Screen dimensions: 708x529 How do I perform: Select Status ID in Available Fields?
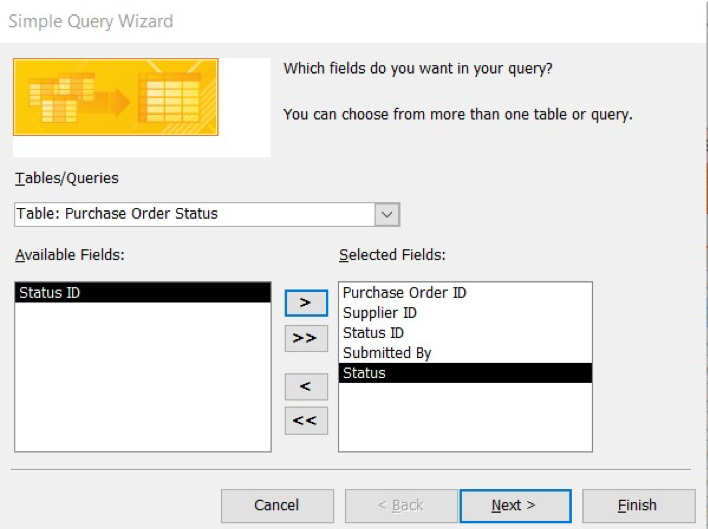(x=143, y=292)
